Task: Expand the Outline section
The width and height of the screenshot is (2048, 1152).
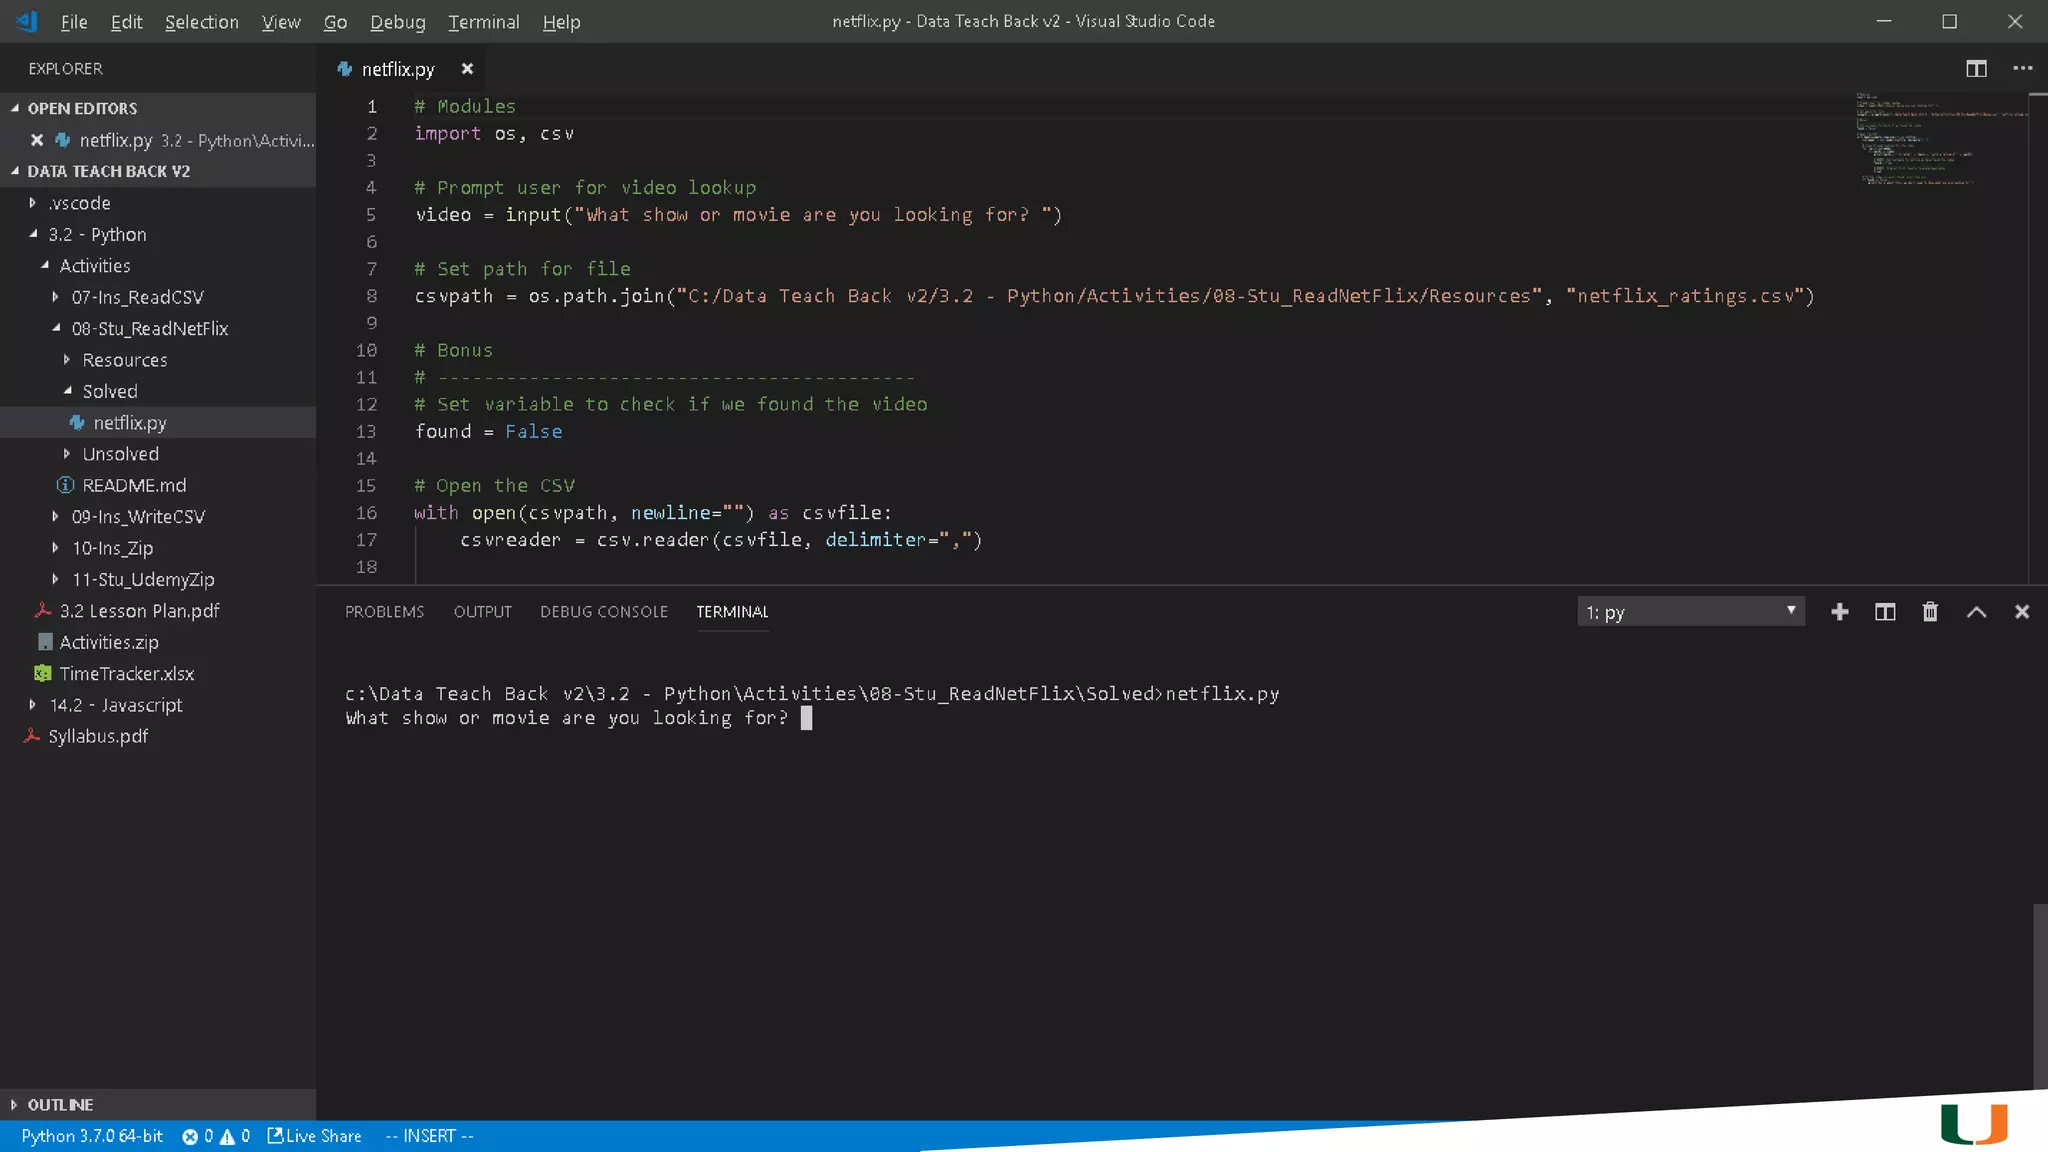Action: [x=60, y=1105]
